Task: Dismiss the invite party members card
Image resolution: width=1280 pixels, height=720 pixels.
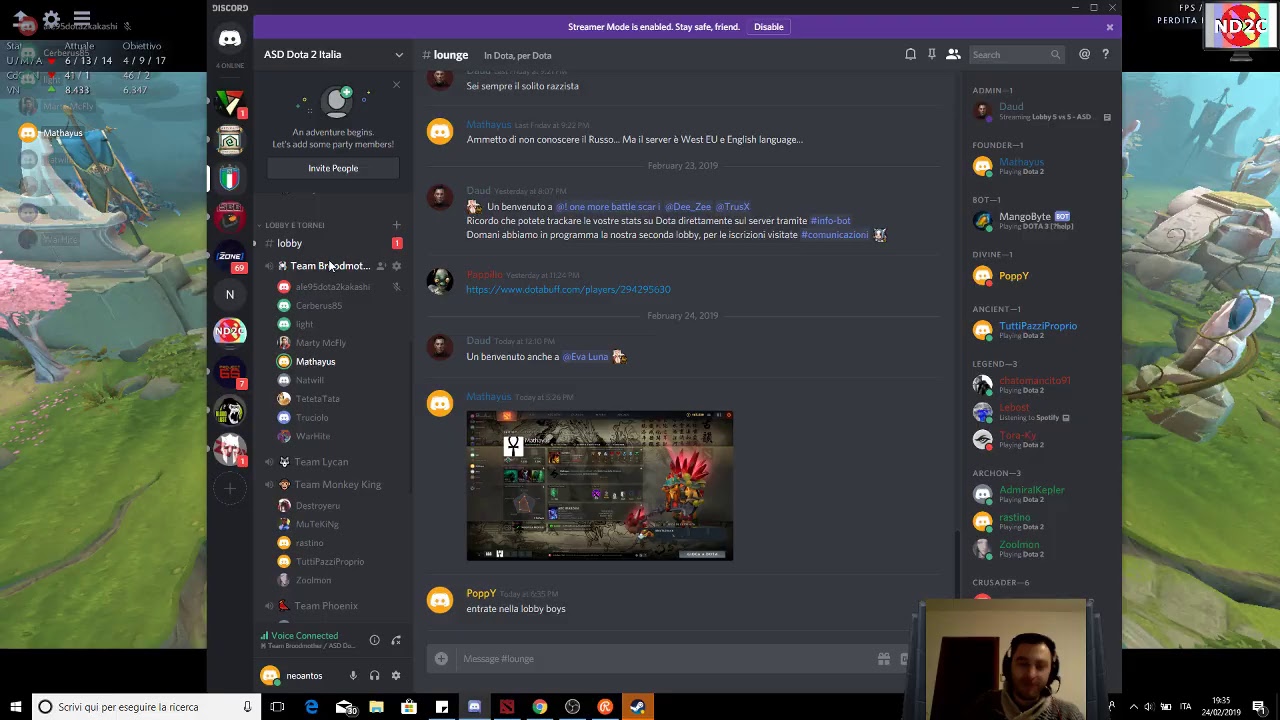Action: [396, 85]
